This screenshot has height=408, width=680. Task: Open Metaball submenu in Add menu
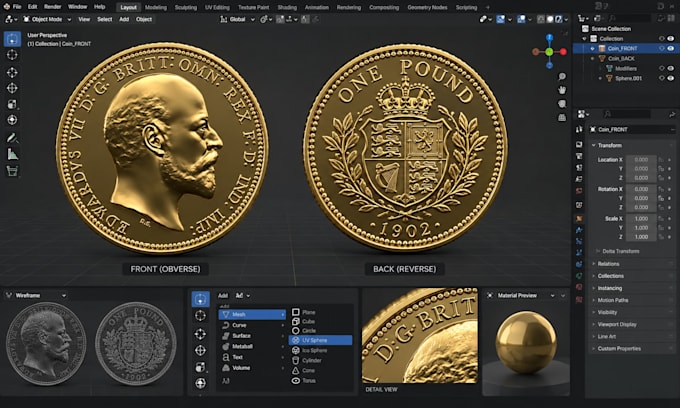coord(252,346)
